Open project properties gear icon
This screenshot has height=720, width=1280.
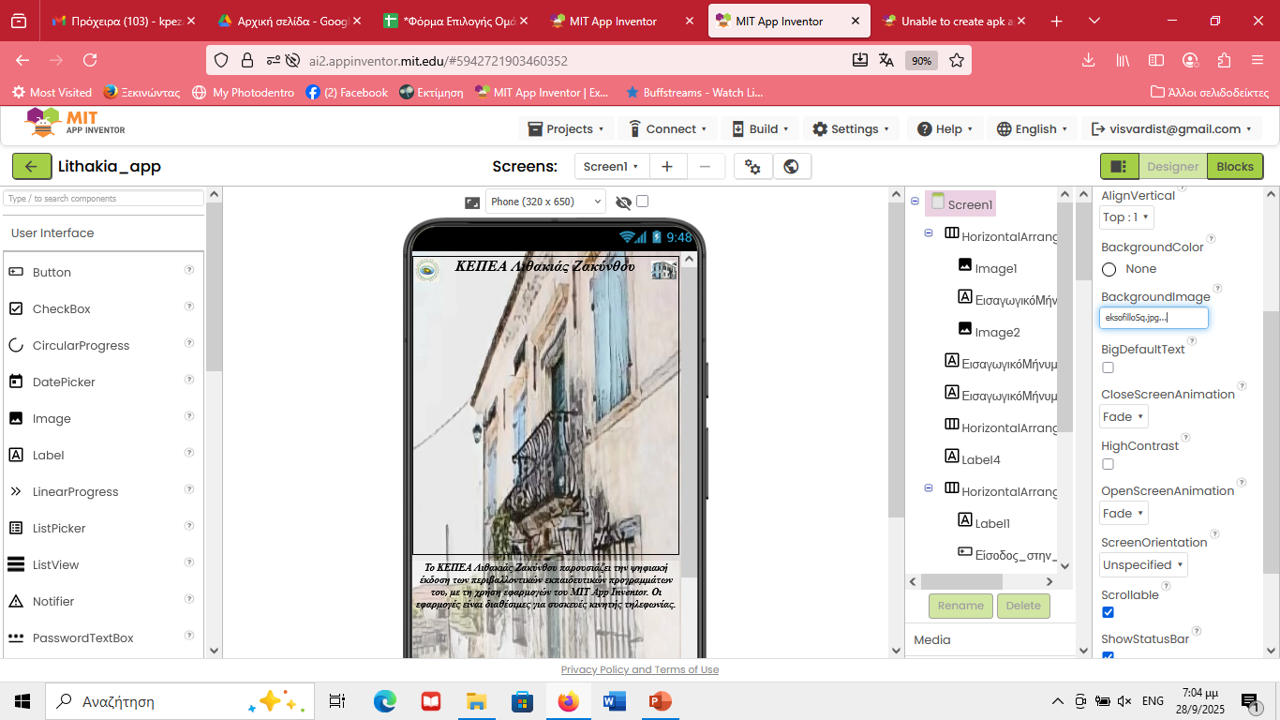point(753,166)
